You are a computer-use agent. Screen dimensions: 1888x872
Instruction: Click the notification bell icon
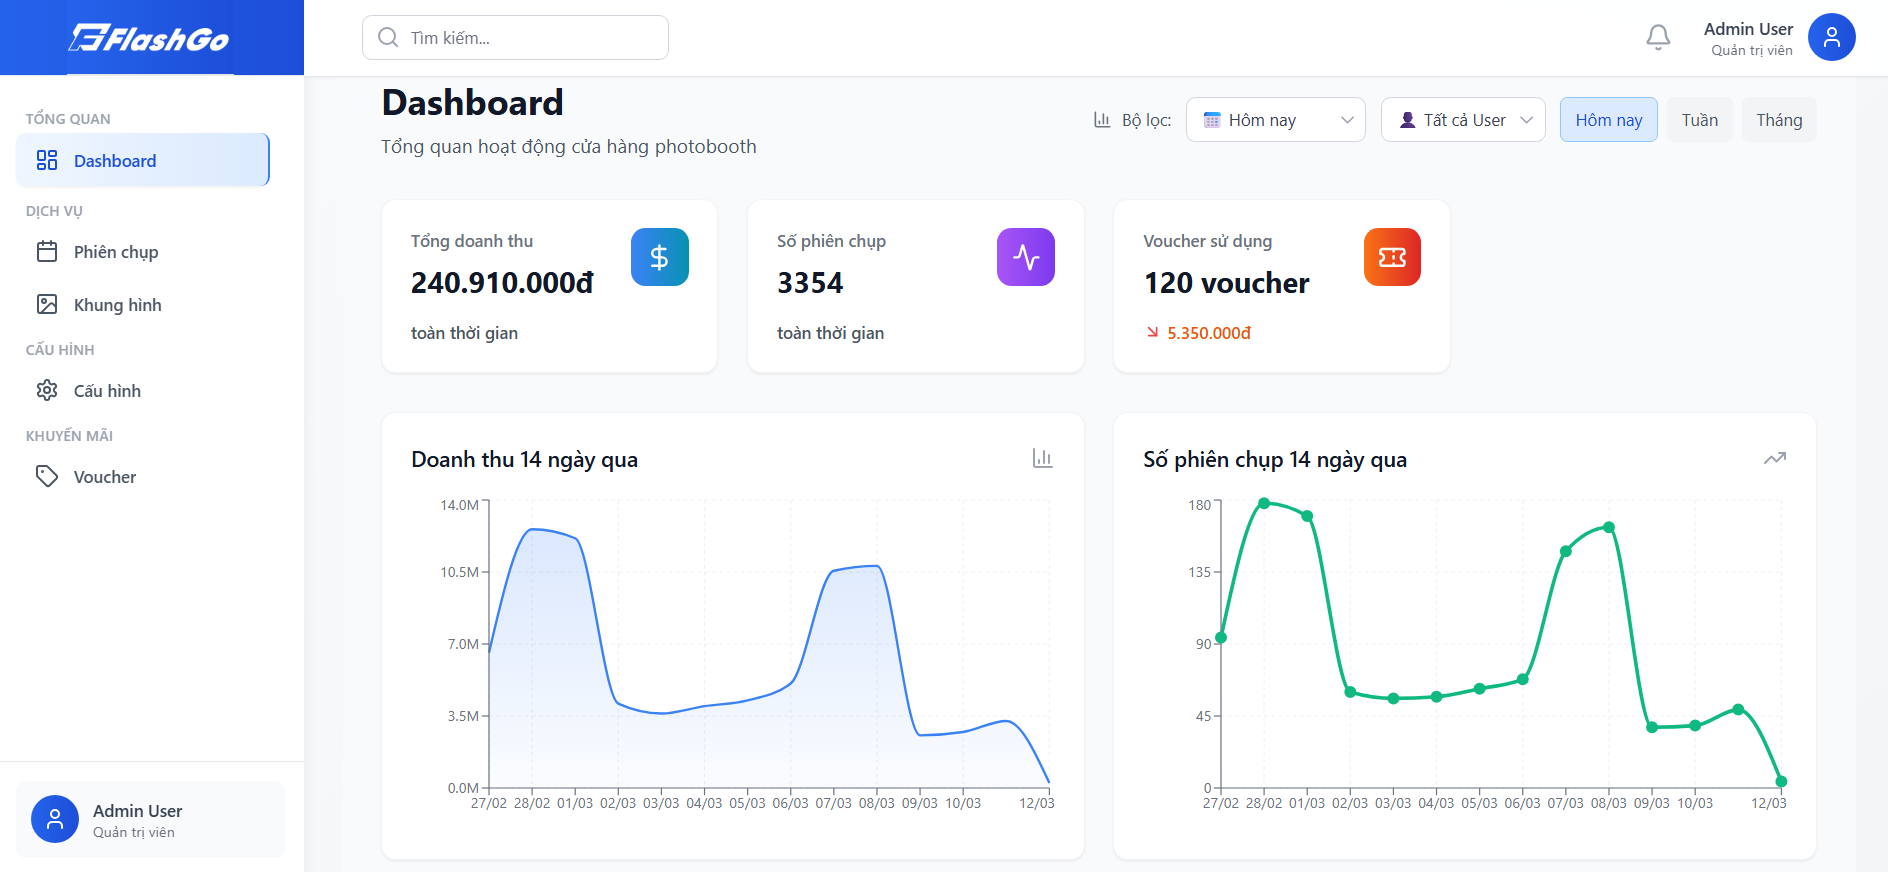point(1657,38)
